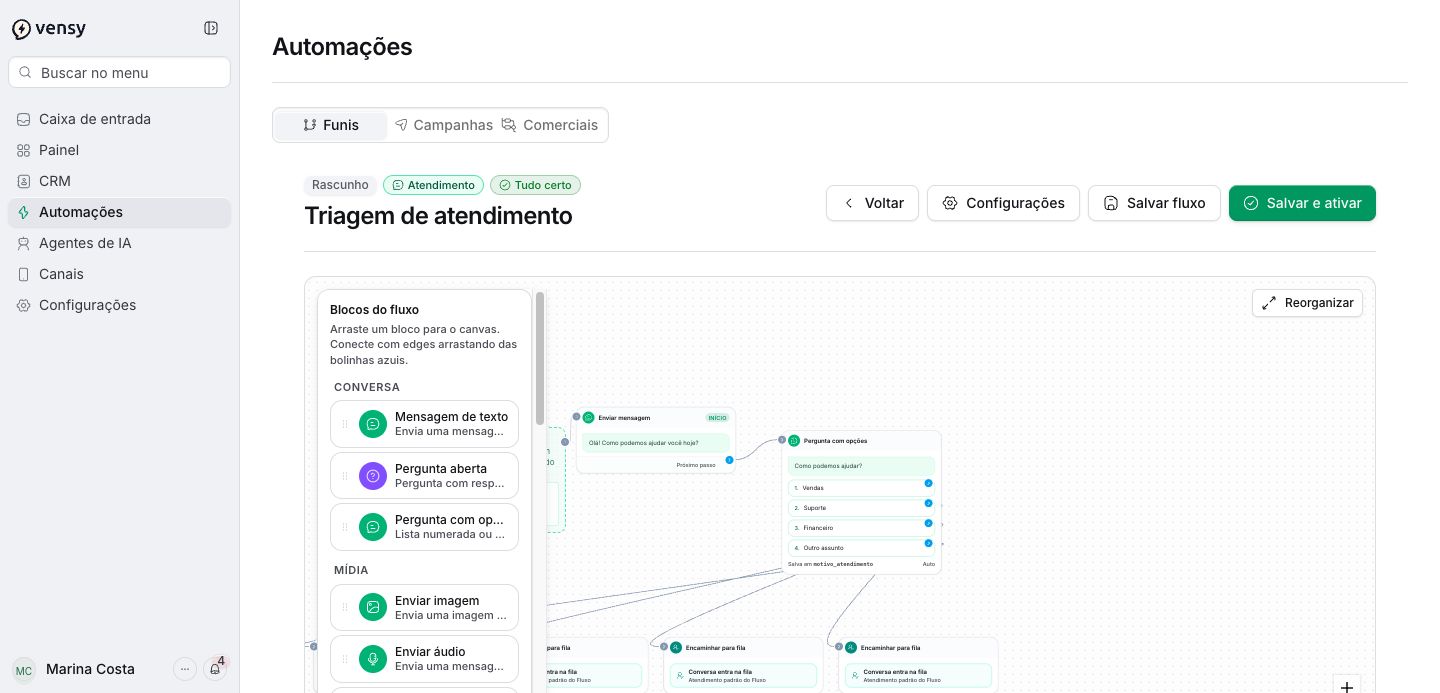Image resolution: width=1440 pixels, height=693 pixels.
Task: Select the Pergunta com opções node title
Action: pos(835,441)
